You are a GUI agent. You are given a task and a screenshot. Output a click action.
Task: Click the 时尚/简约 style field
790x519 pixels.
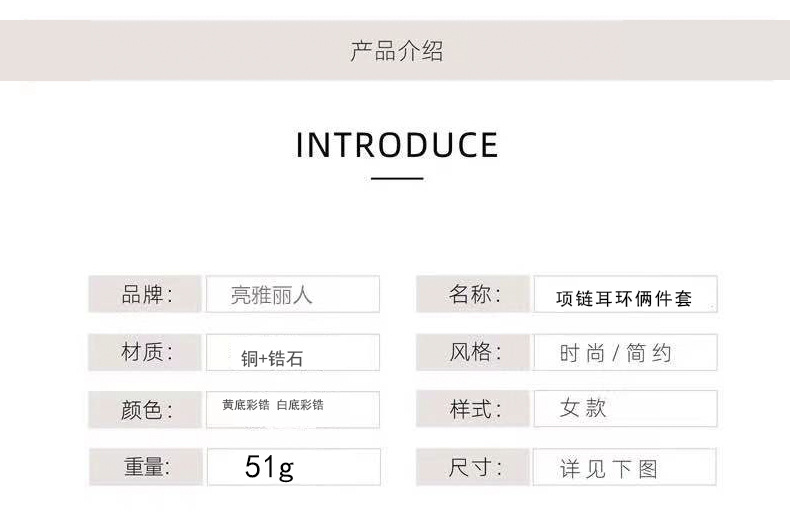(x=625, y=353)
